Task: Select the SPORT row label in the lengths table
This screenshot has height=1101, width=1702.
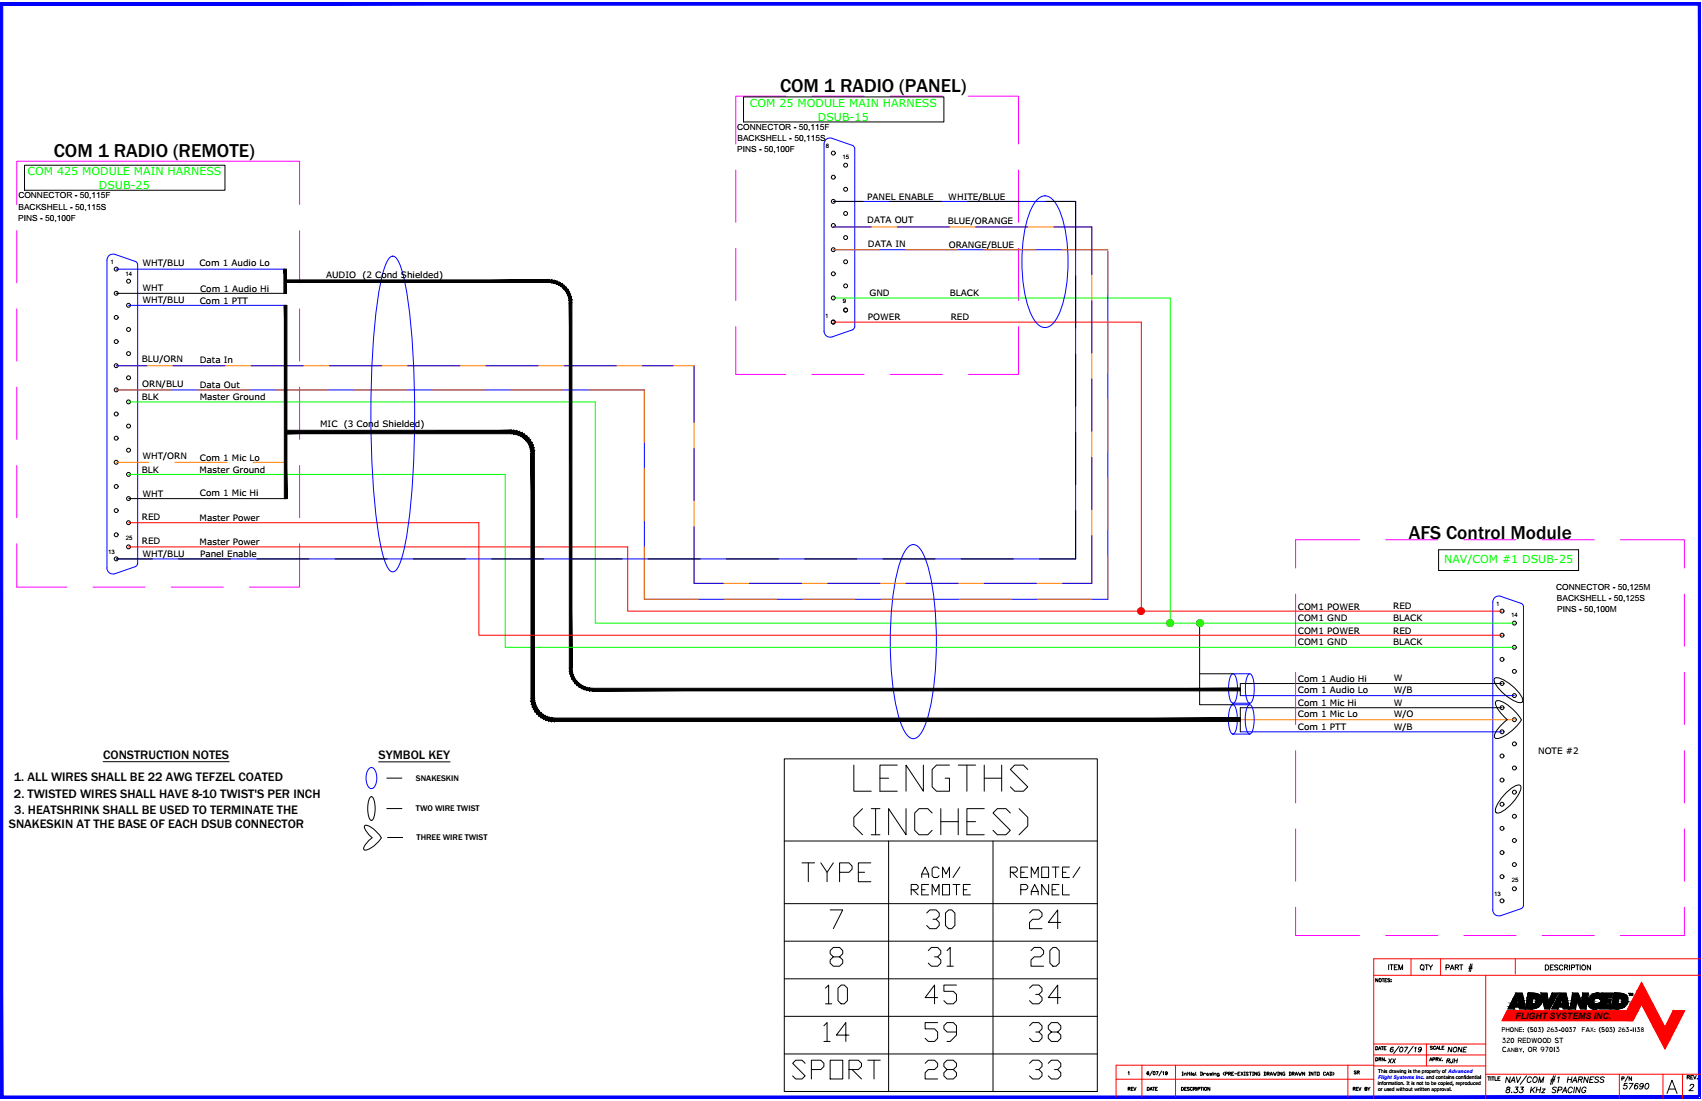Action: pyautogui.click(x=837, y=1070)
